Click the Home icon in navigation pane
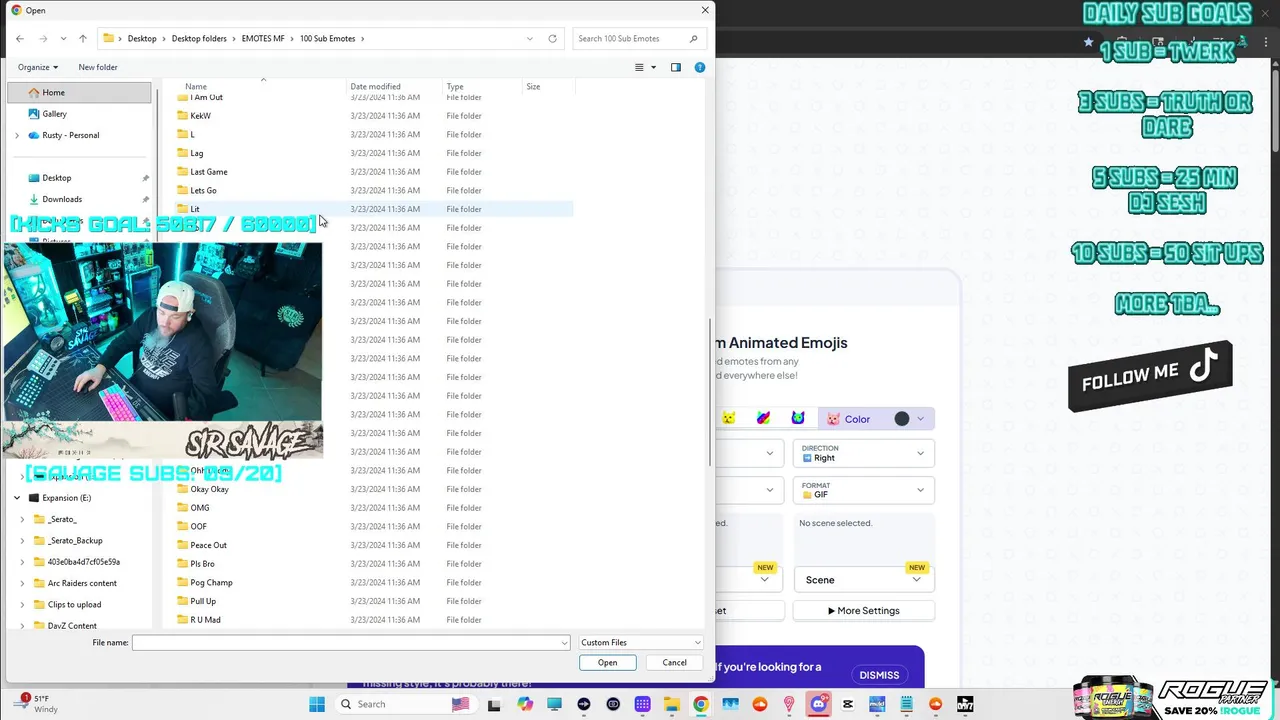1280x720 pixels. (x=33, y=92)
